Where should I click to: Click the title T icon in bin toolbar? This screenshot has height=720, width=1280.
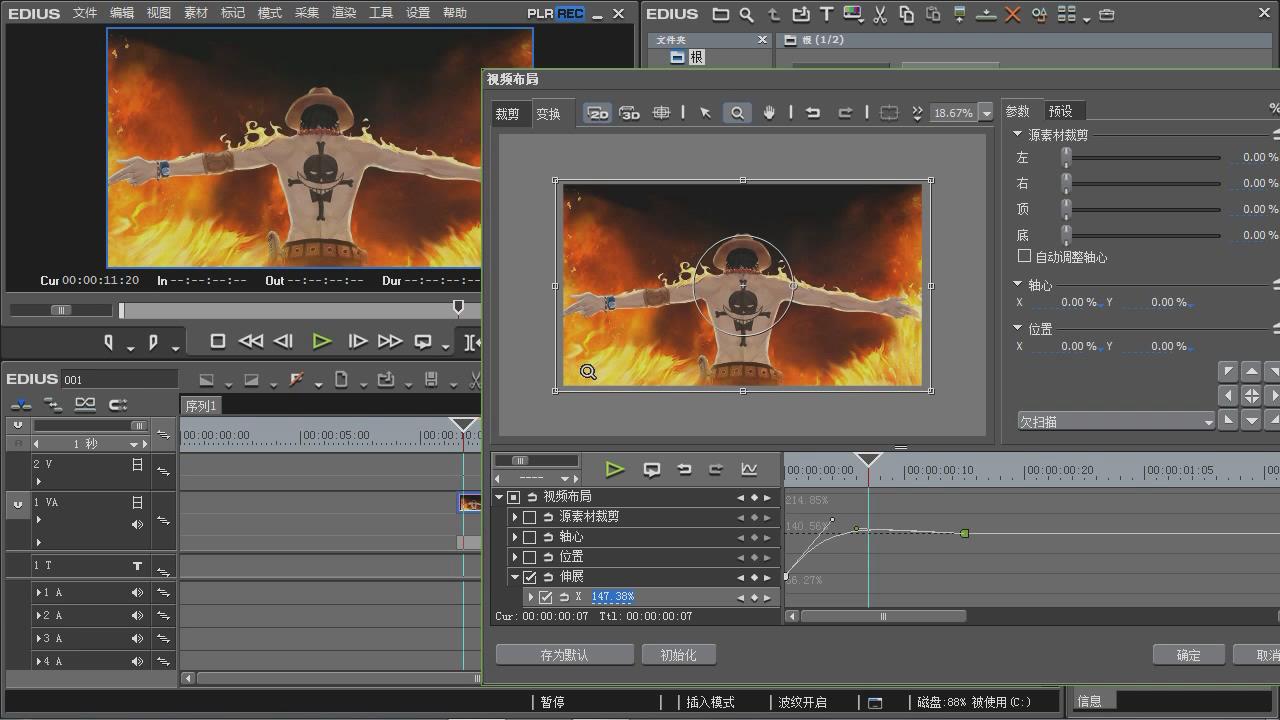(826, 14)
